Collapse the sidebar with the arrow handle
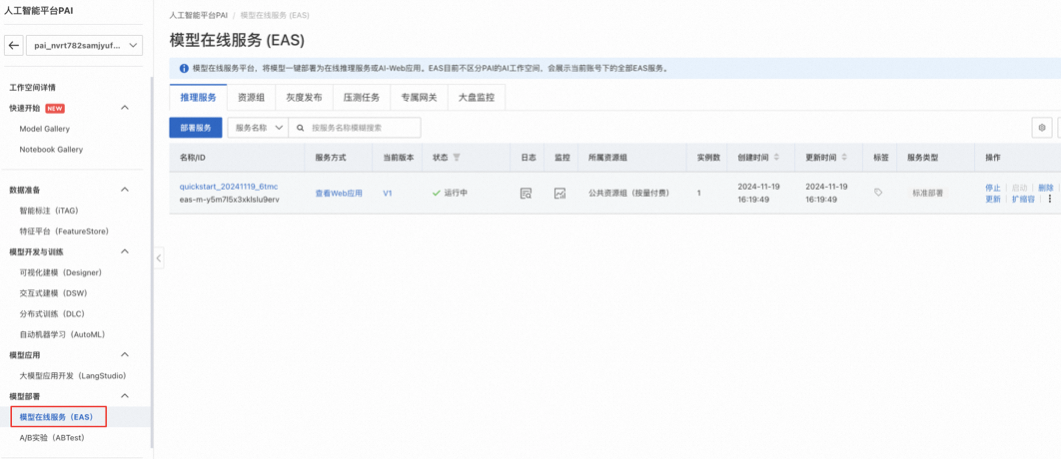Screen dimensions: 1061x459 159,258
